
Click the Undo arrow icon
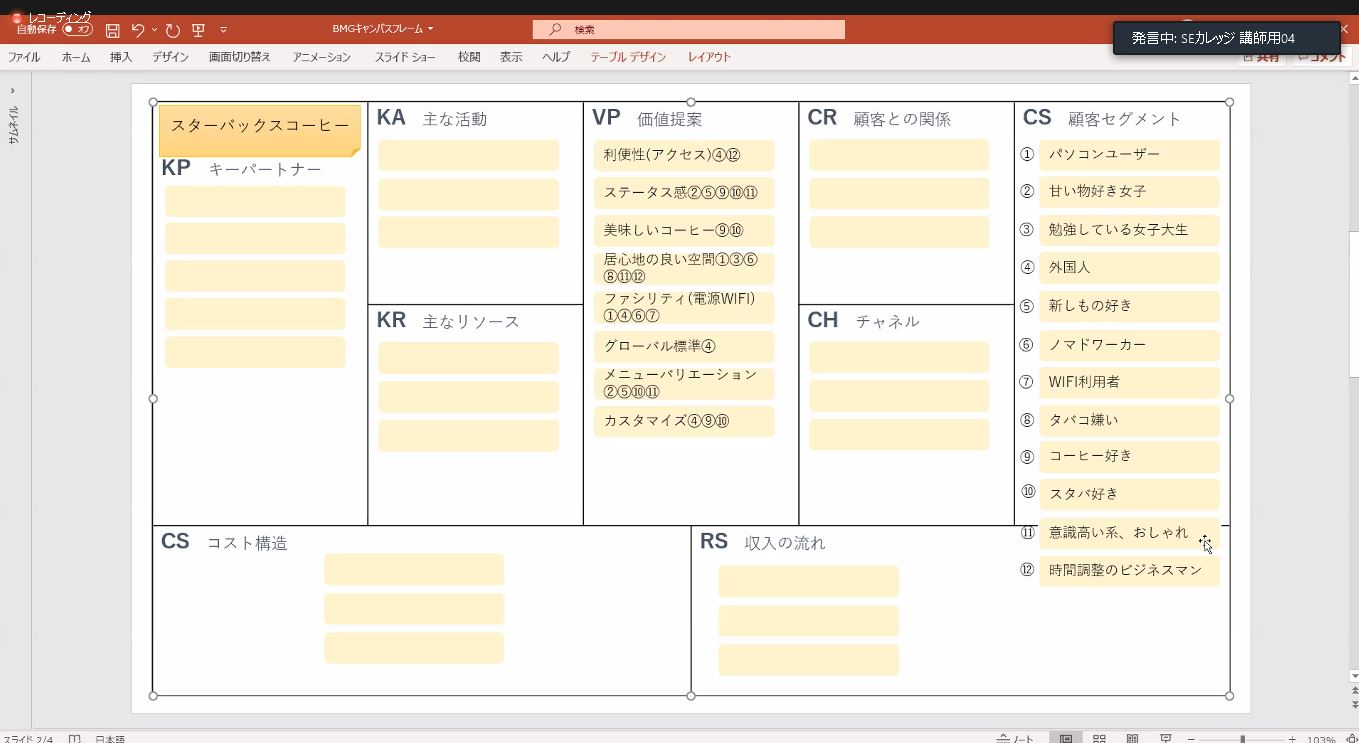138,31
